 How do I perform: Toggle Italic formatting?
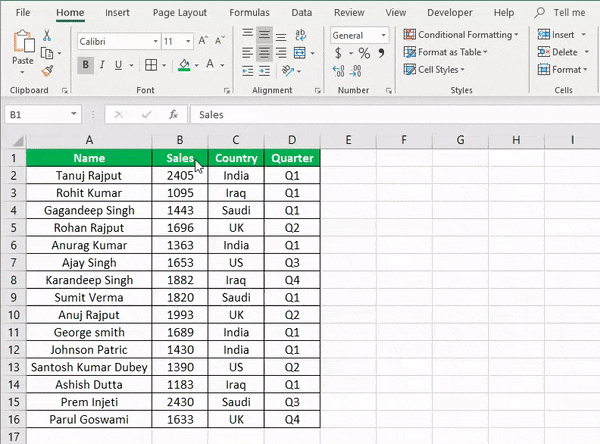(102, 65)
